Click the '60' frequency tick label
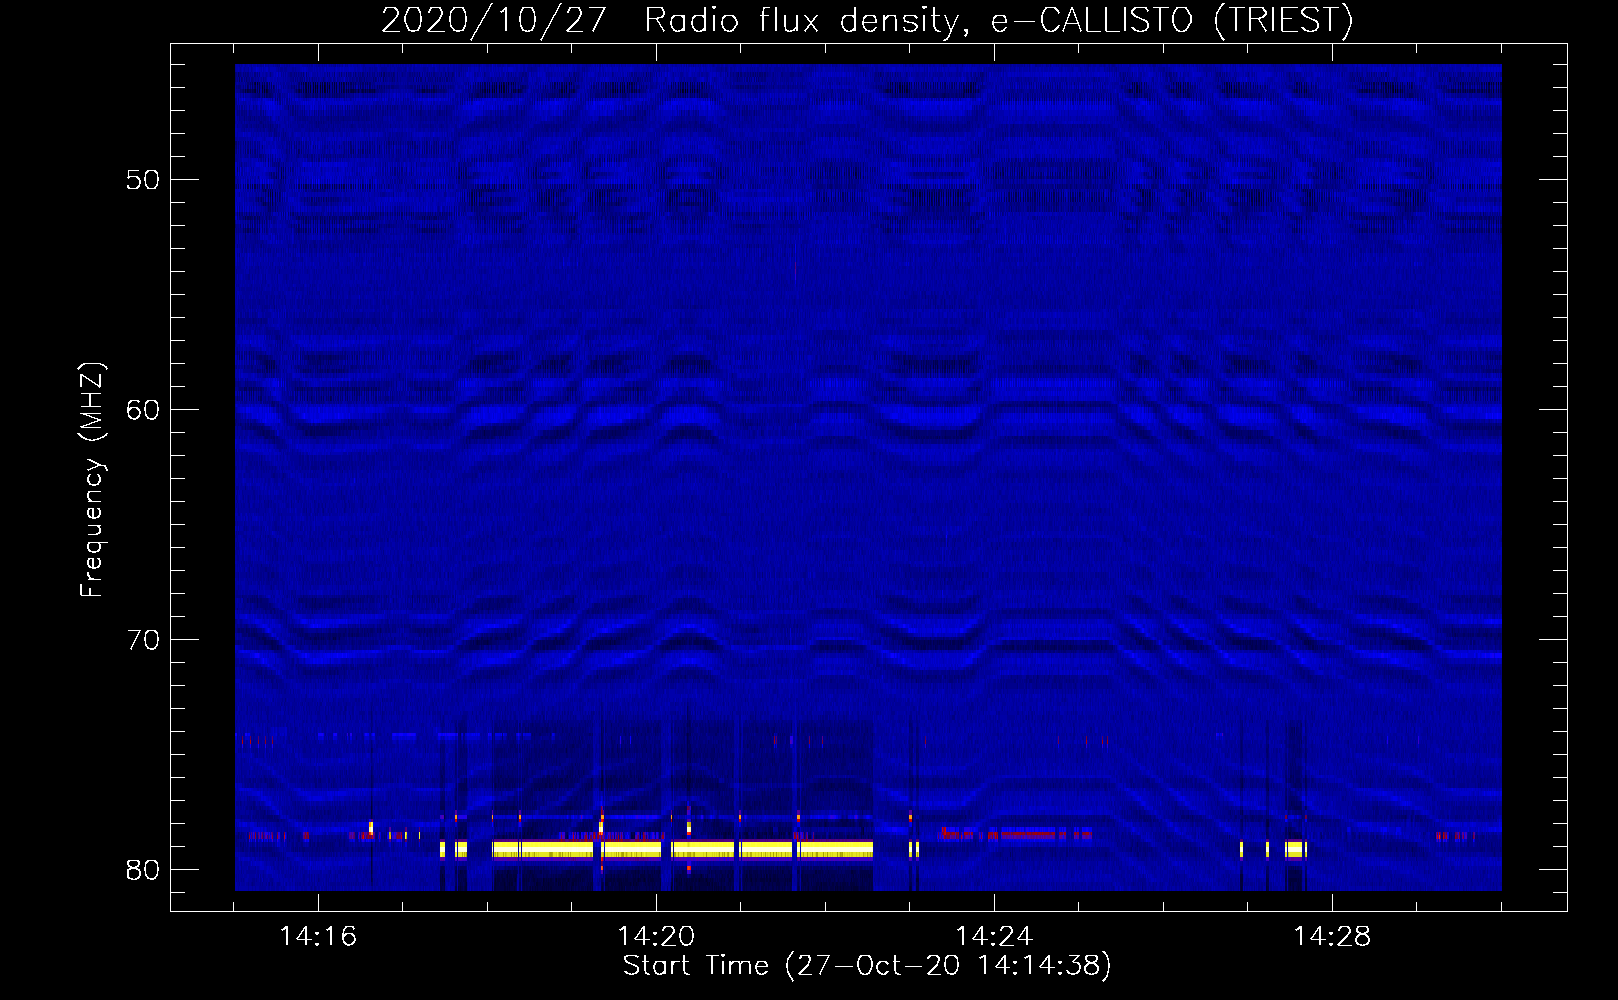1618x1000 pixels. (x=142, y=410)
